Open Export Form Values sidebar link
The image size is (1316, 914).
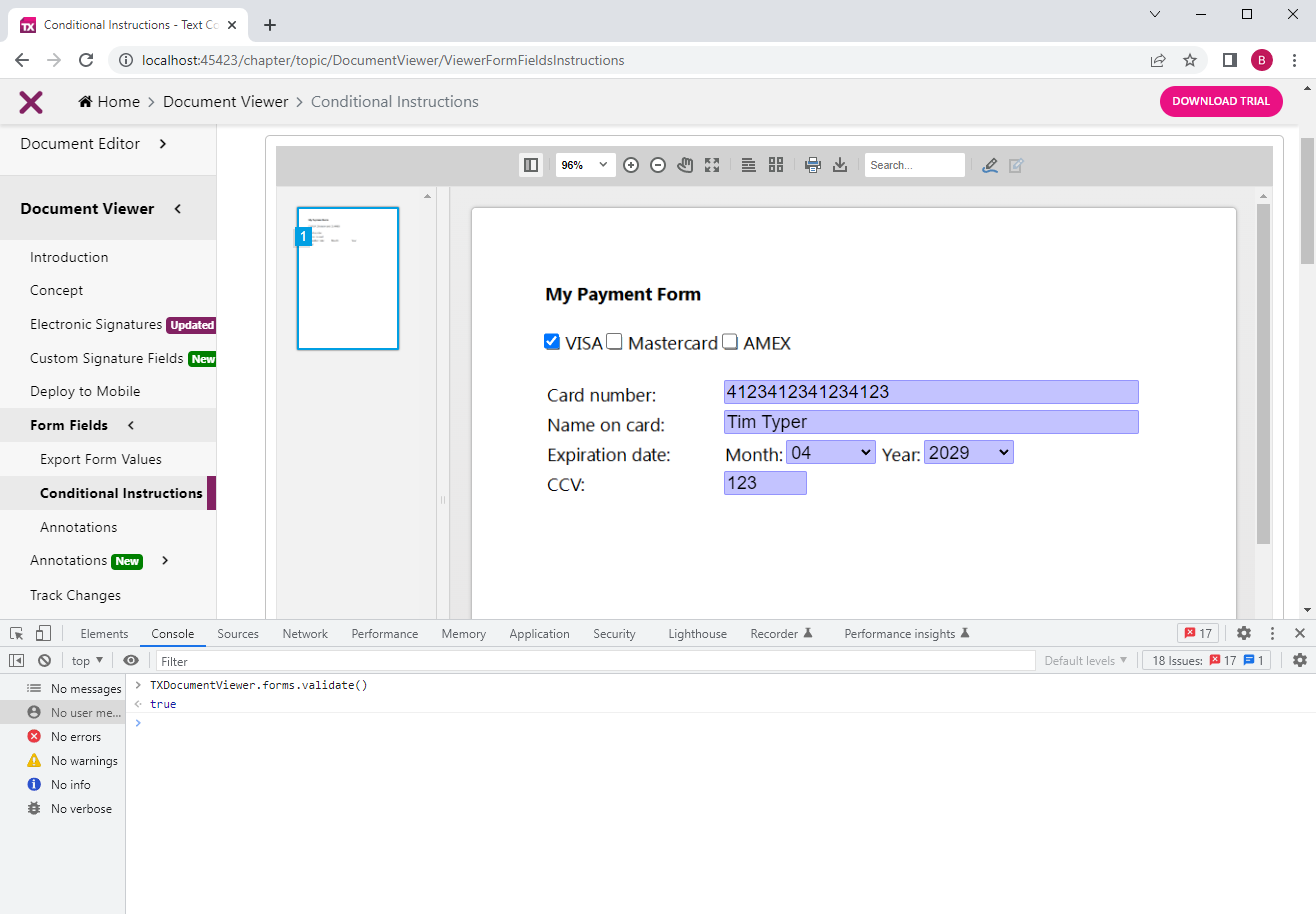tap(101, 459)
